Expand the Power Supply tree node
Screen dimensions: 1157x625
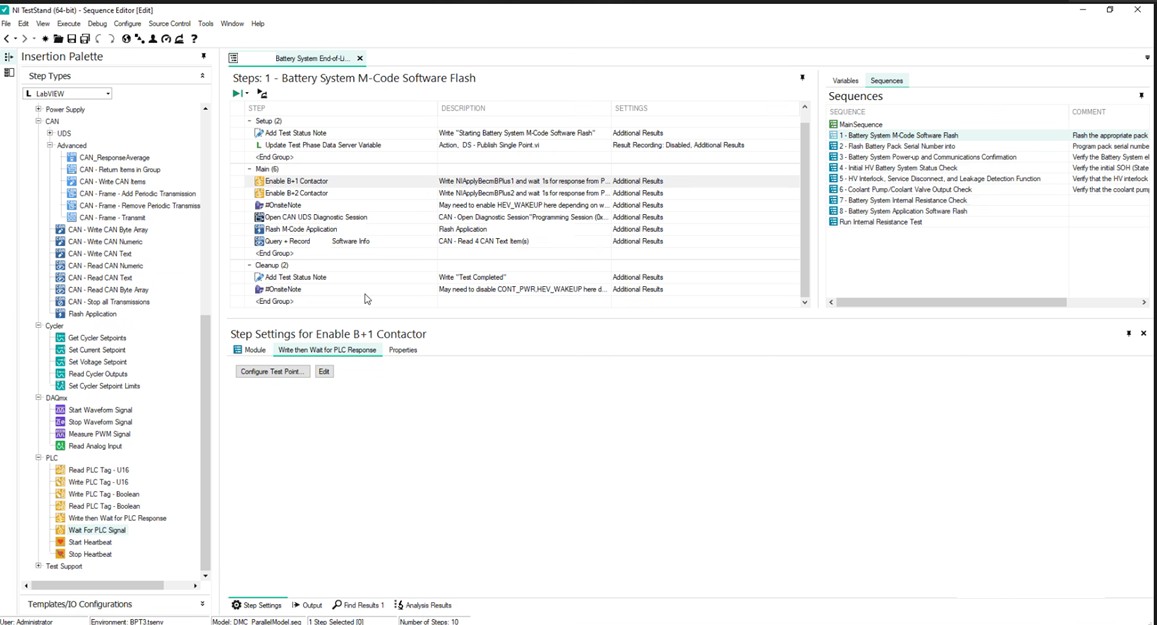pyautogui.click(x=38, y=109)
